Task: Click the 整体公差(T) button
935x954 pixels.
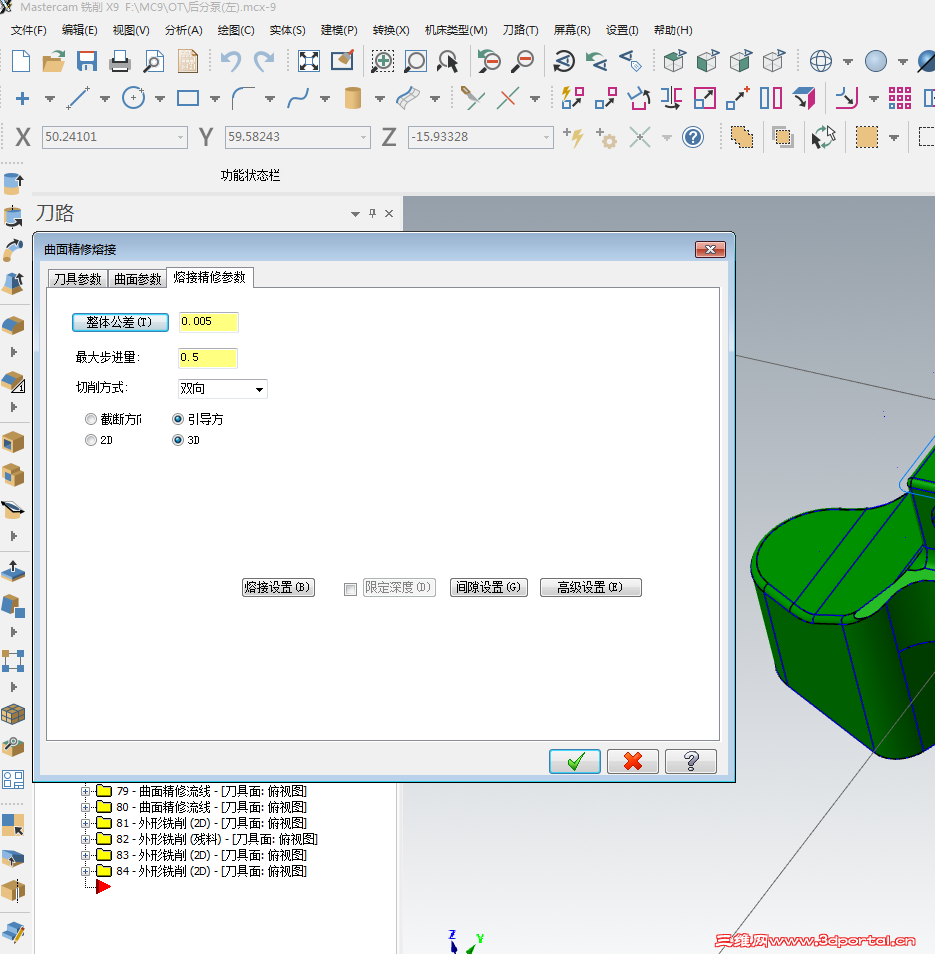Action: (120, 322)
